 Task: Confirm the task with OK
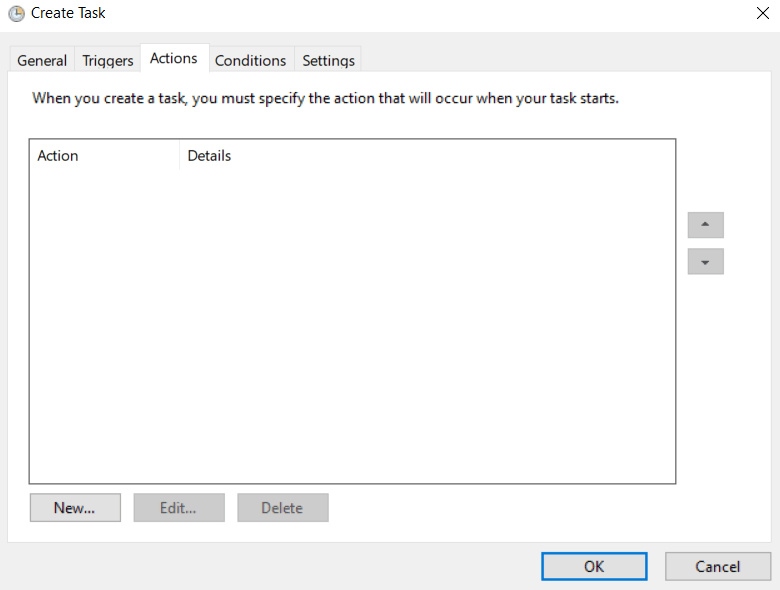pyautogui.click(x=594, y=566)
